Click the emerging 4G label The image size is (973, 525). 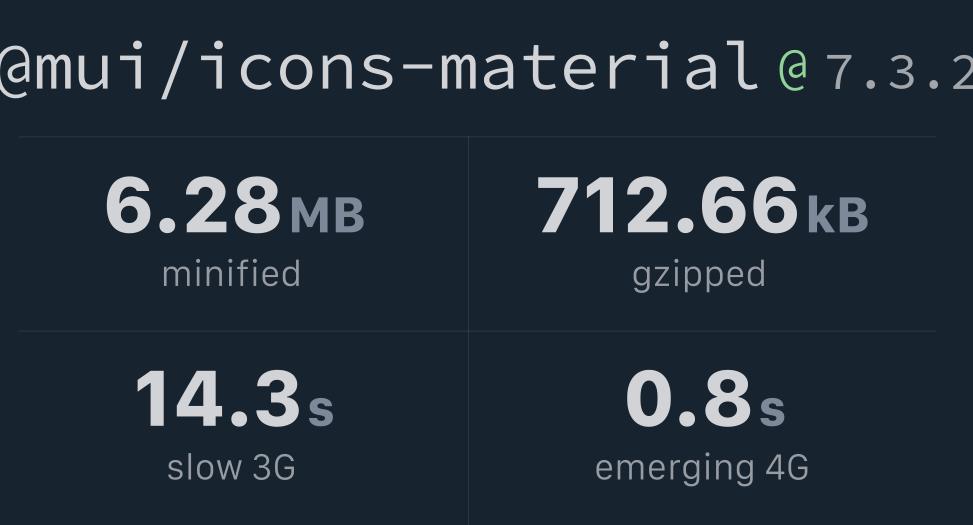click(702, 469)
